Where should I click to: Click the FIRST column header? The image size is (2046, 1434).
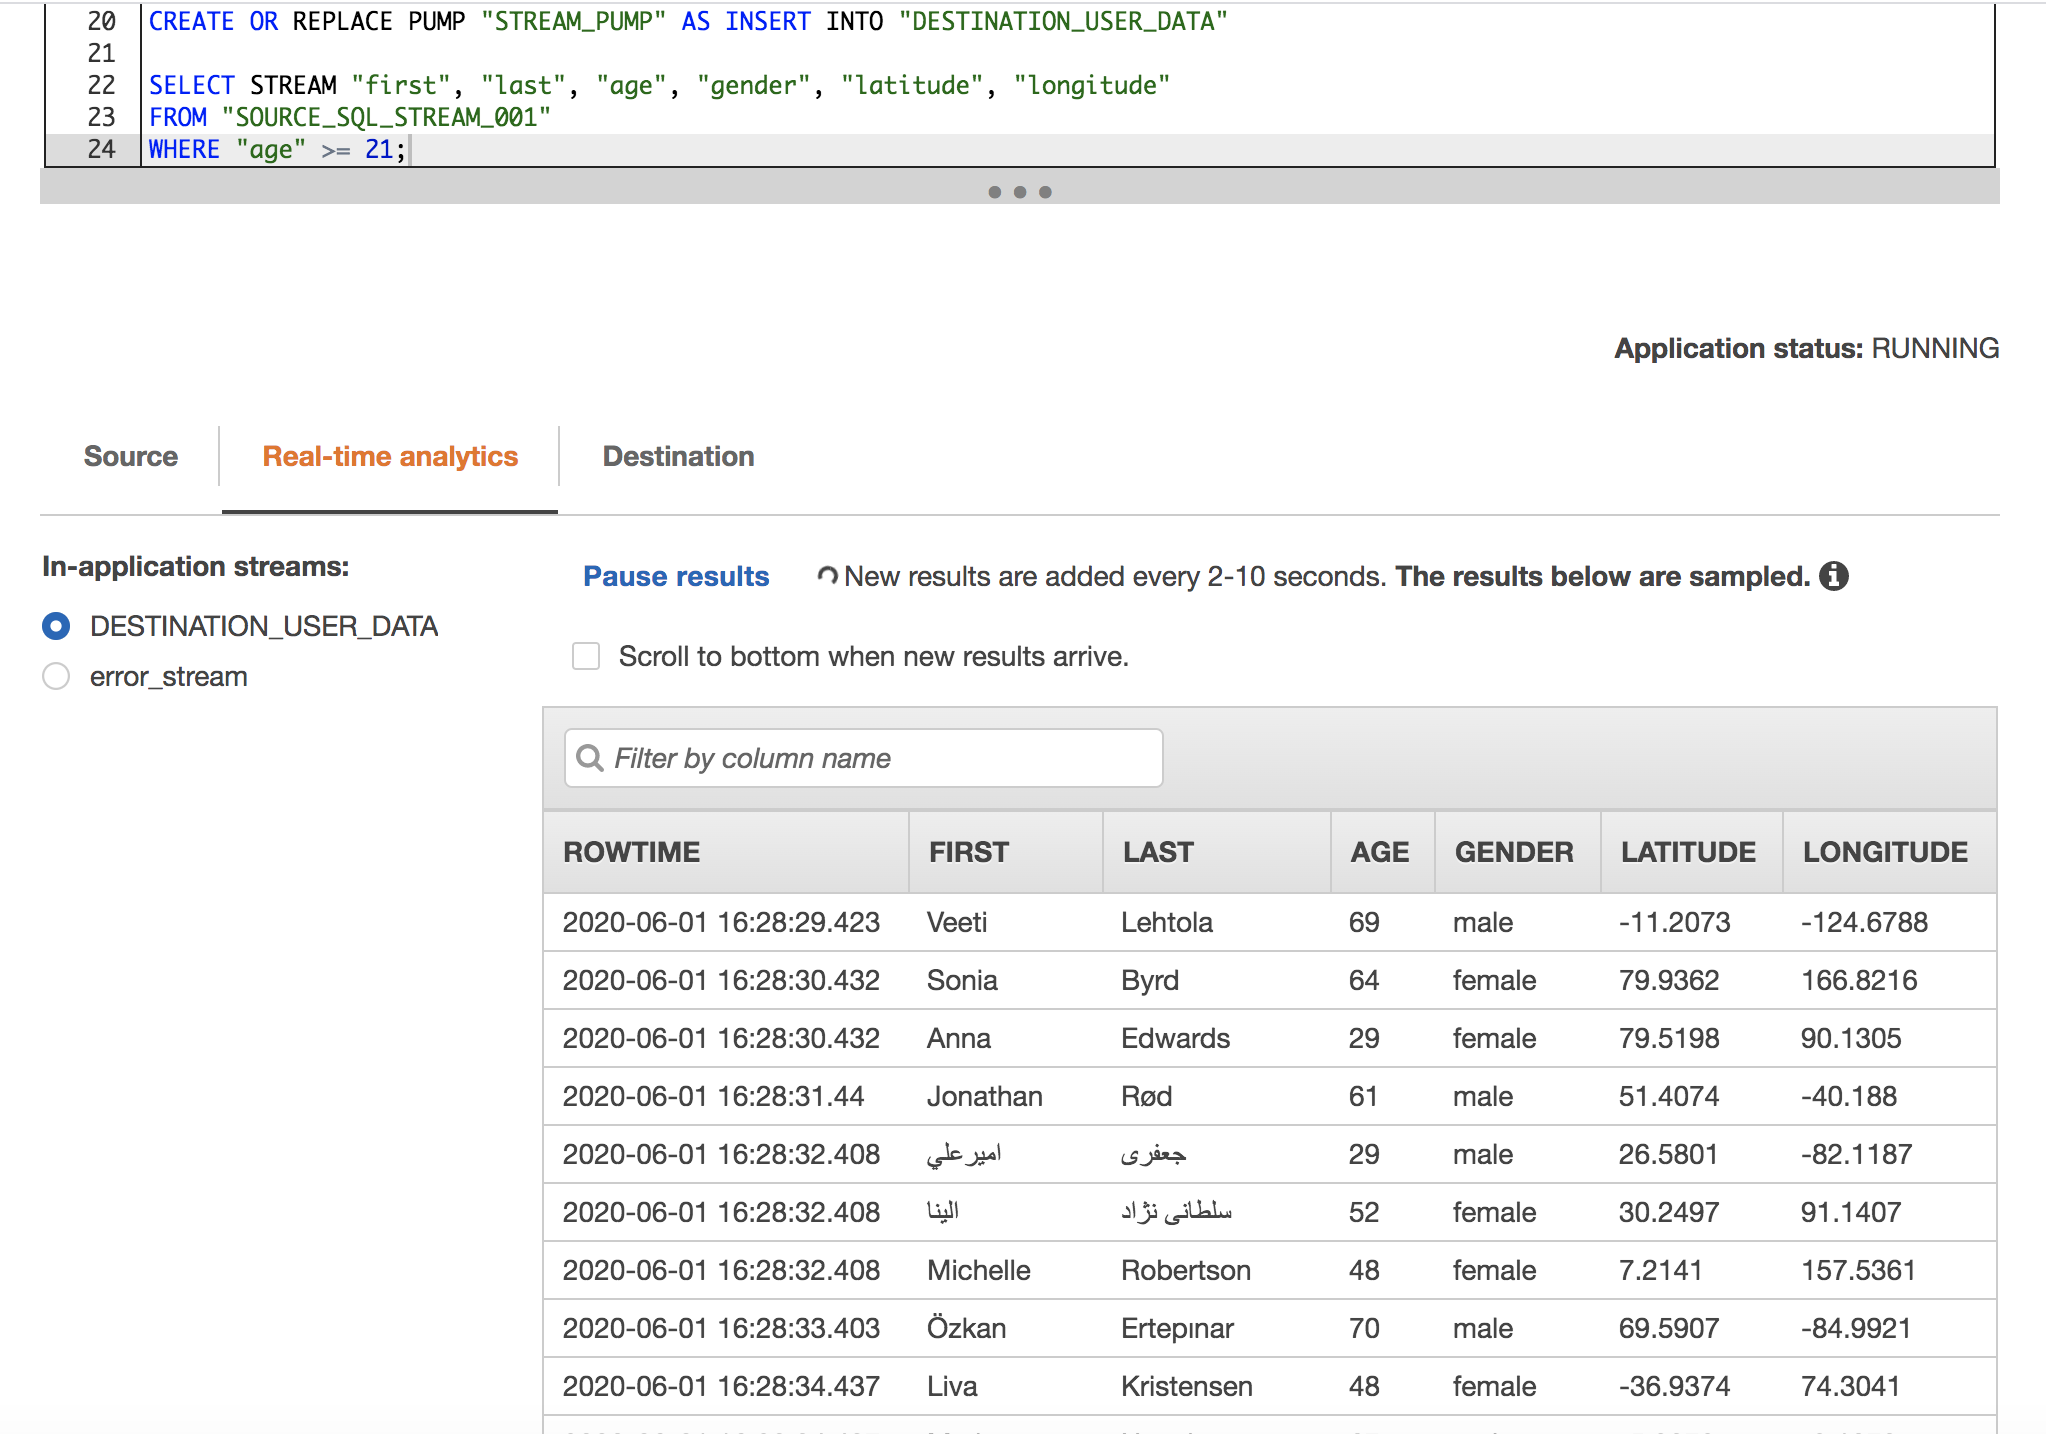(x=968, y=852)
